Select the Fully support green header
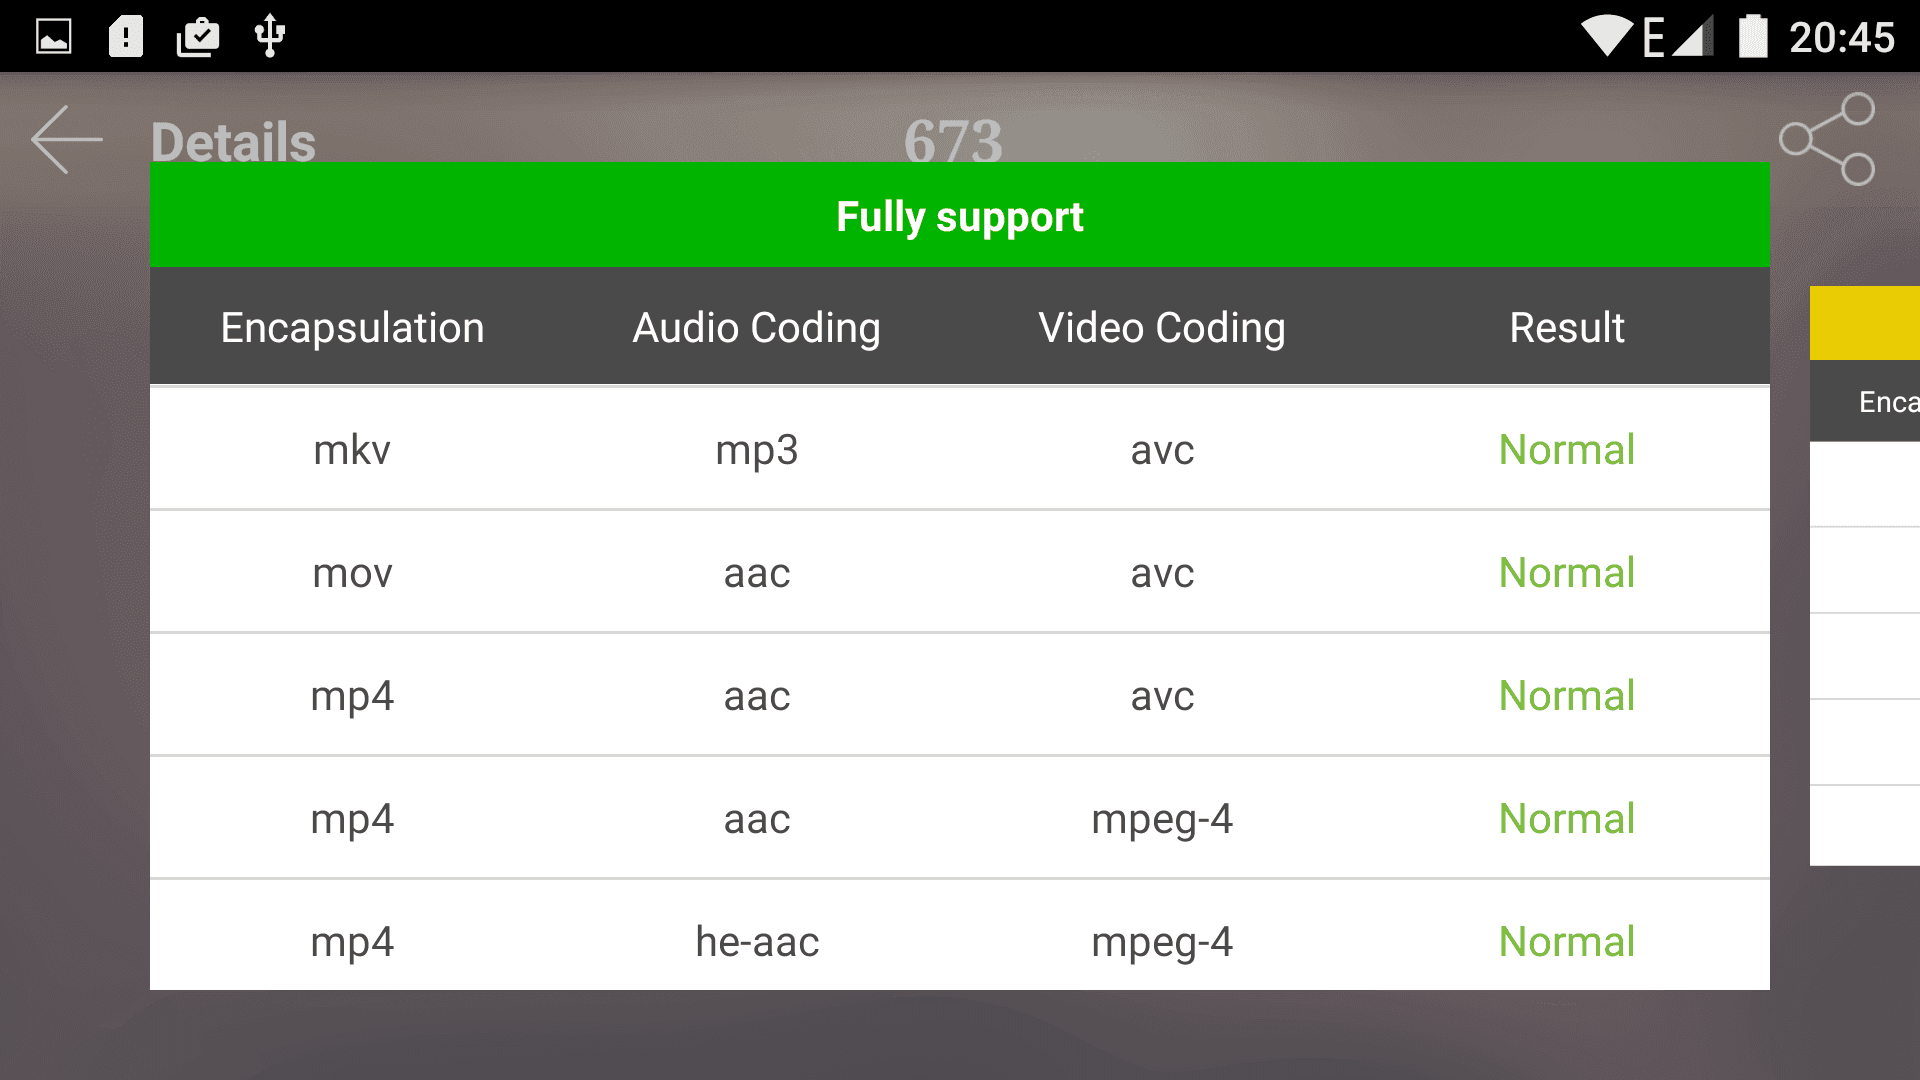1920x1080 pixels. (x=960, y=215)
